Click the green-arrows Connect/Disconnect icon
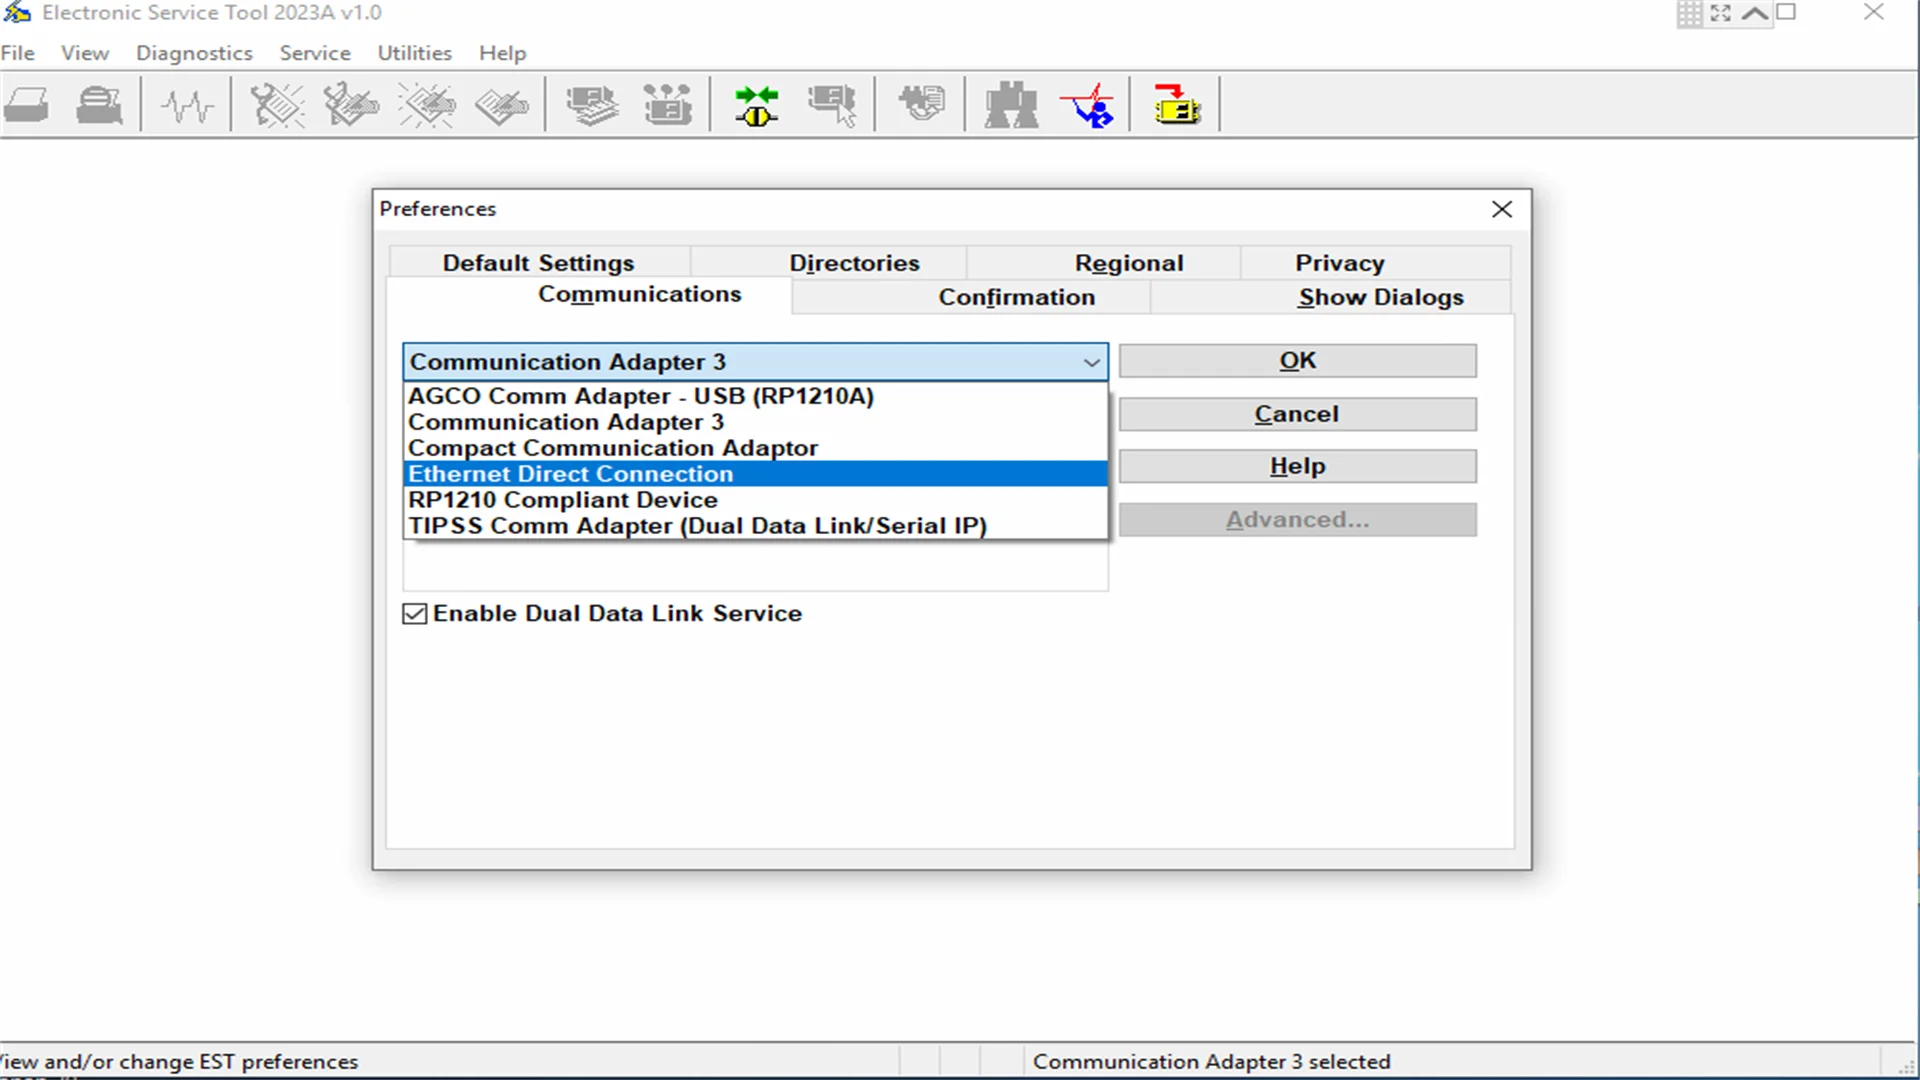Screen dimensions: 1920x1080 coord(756,105)
